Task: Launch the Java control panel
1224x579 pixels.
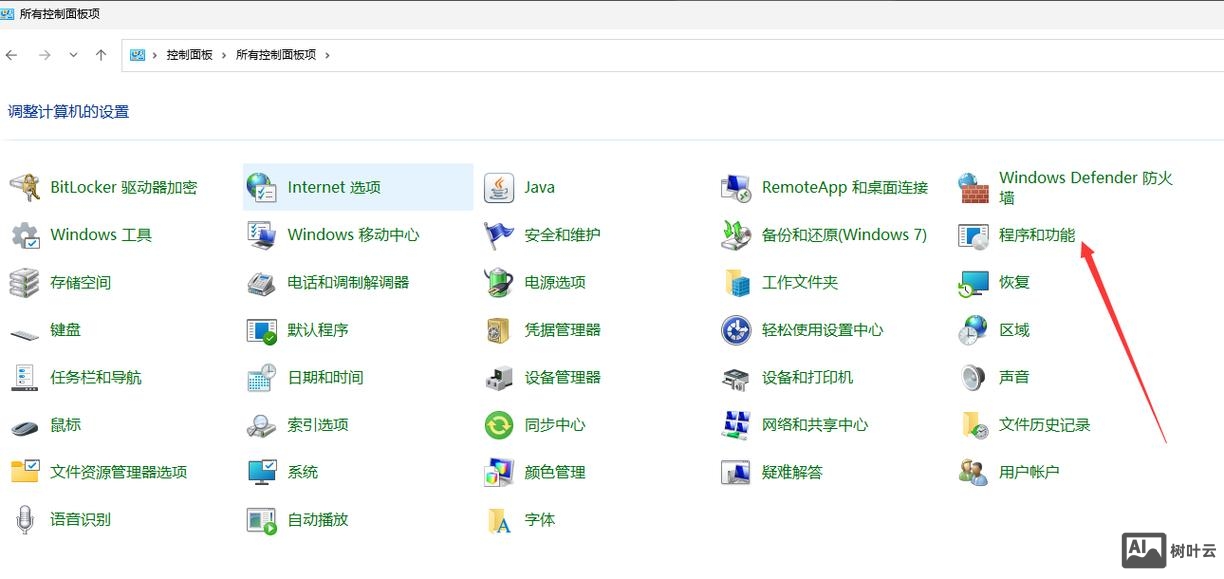Action: 539,187
